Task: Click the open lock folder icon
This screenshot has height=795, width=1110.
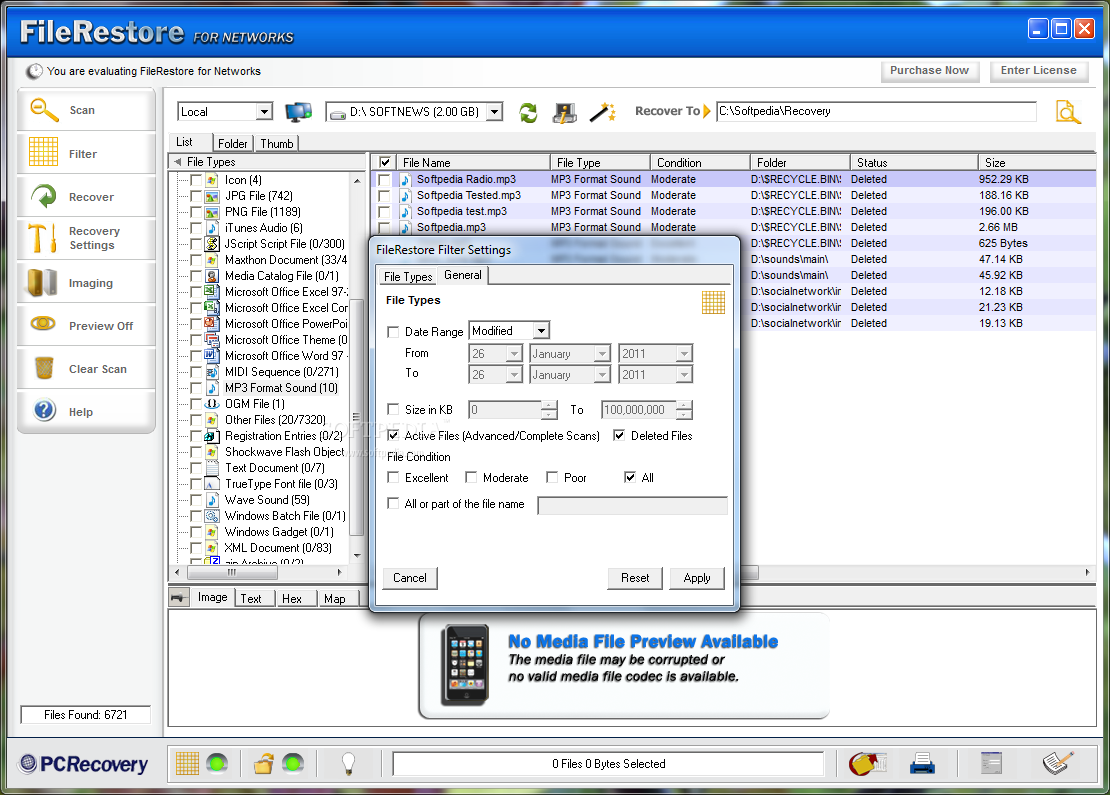Action: 264,763
